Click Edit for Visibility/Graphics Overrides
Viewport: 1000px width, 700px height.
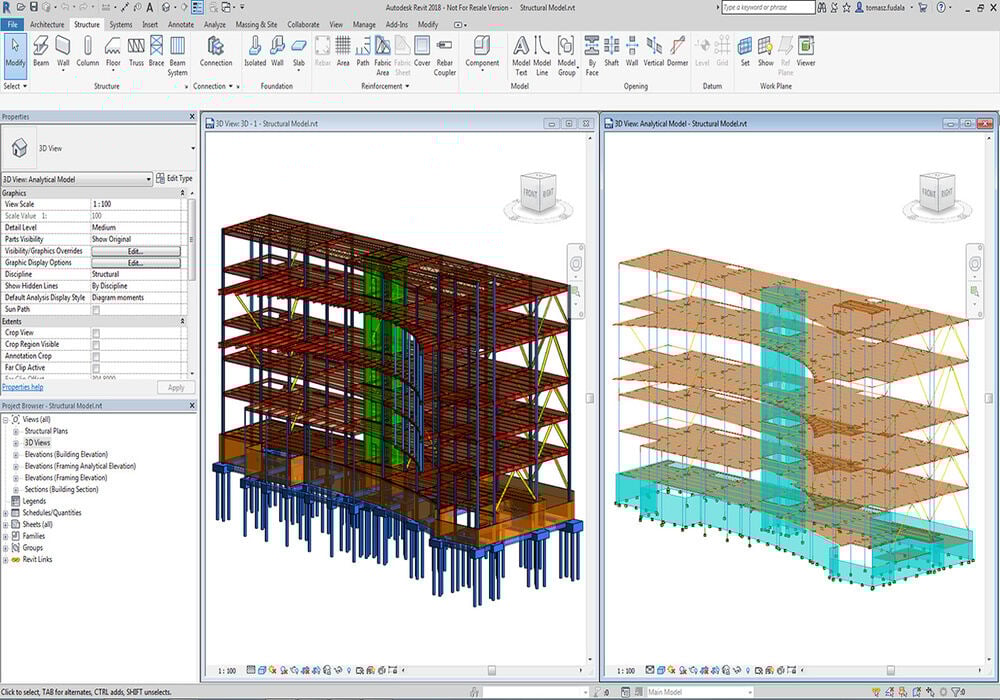[136, 251]
